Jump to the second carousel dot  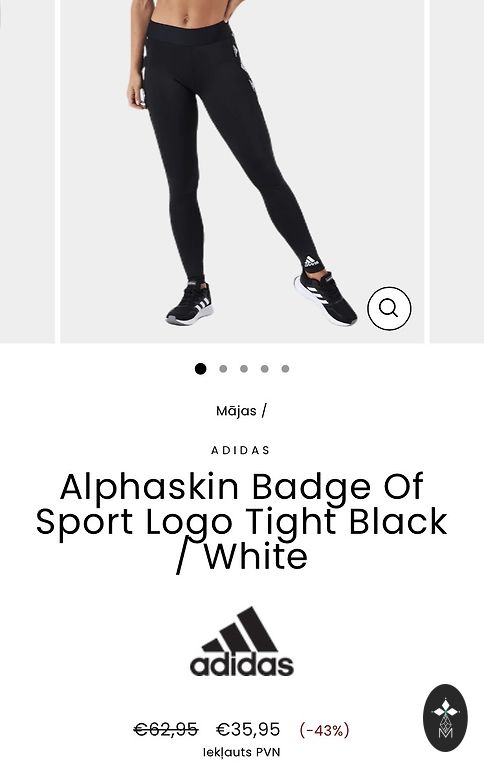tap(223, 369)
